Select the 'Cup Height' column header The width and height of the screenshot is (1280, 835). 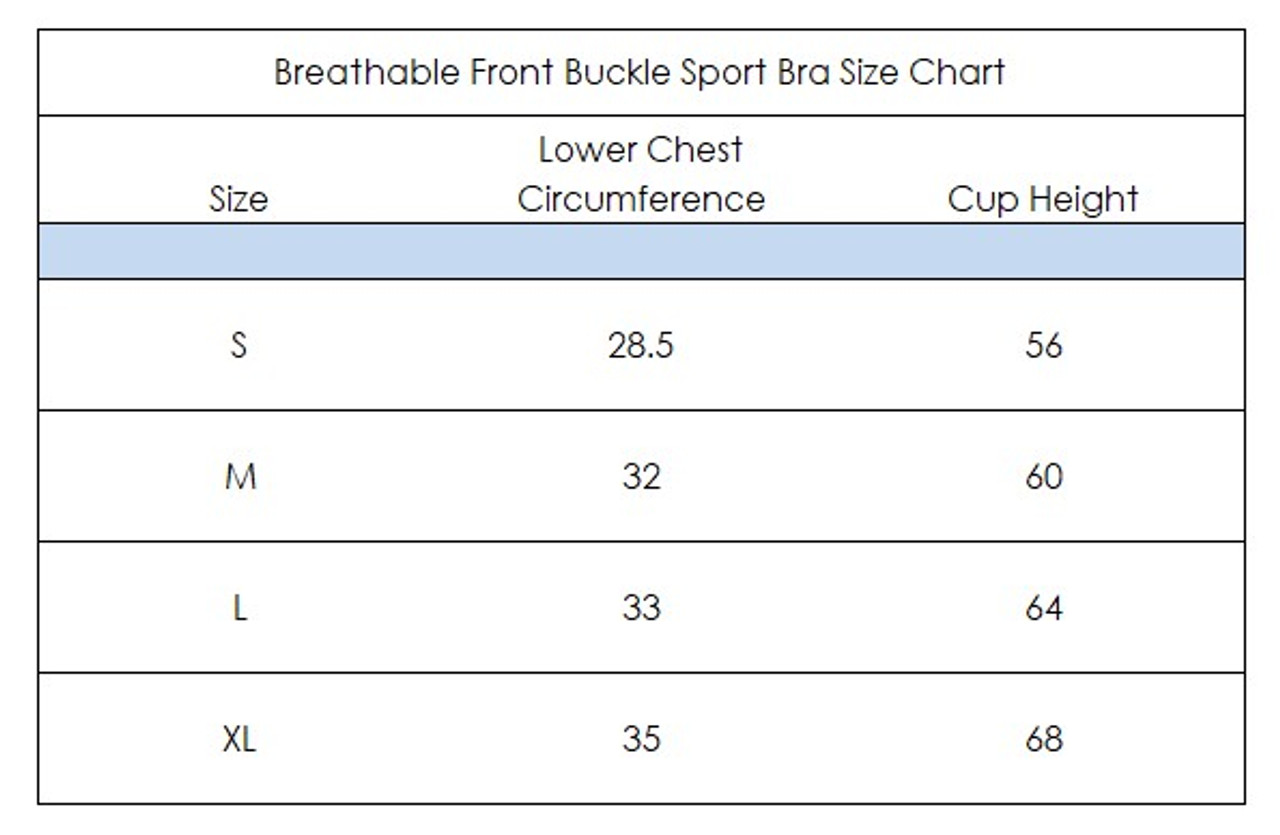pyautogui.click(x=1043, y=200)
